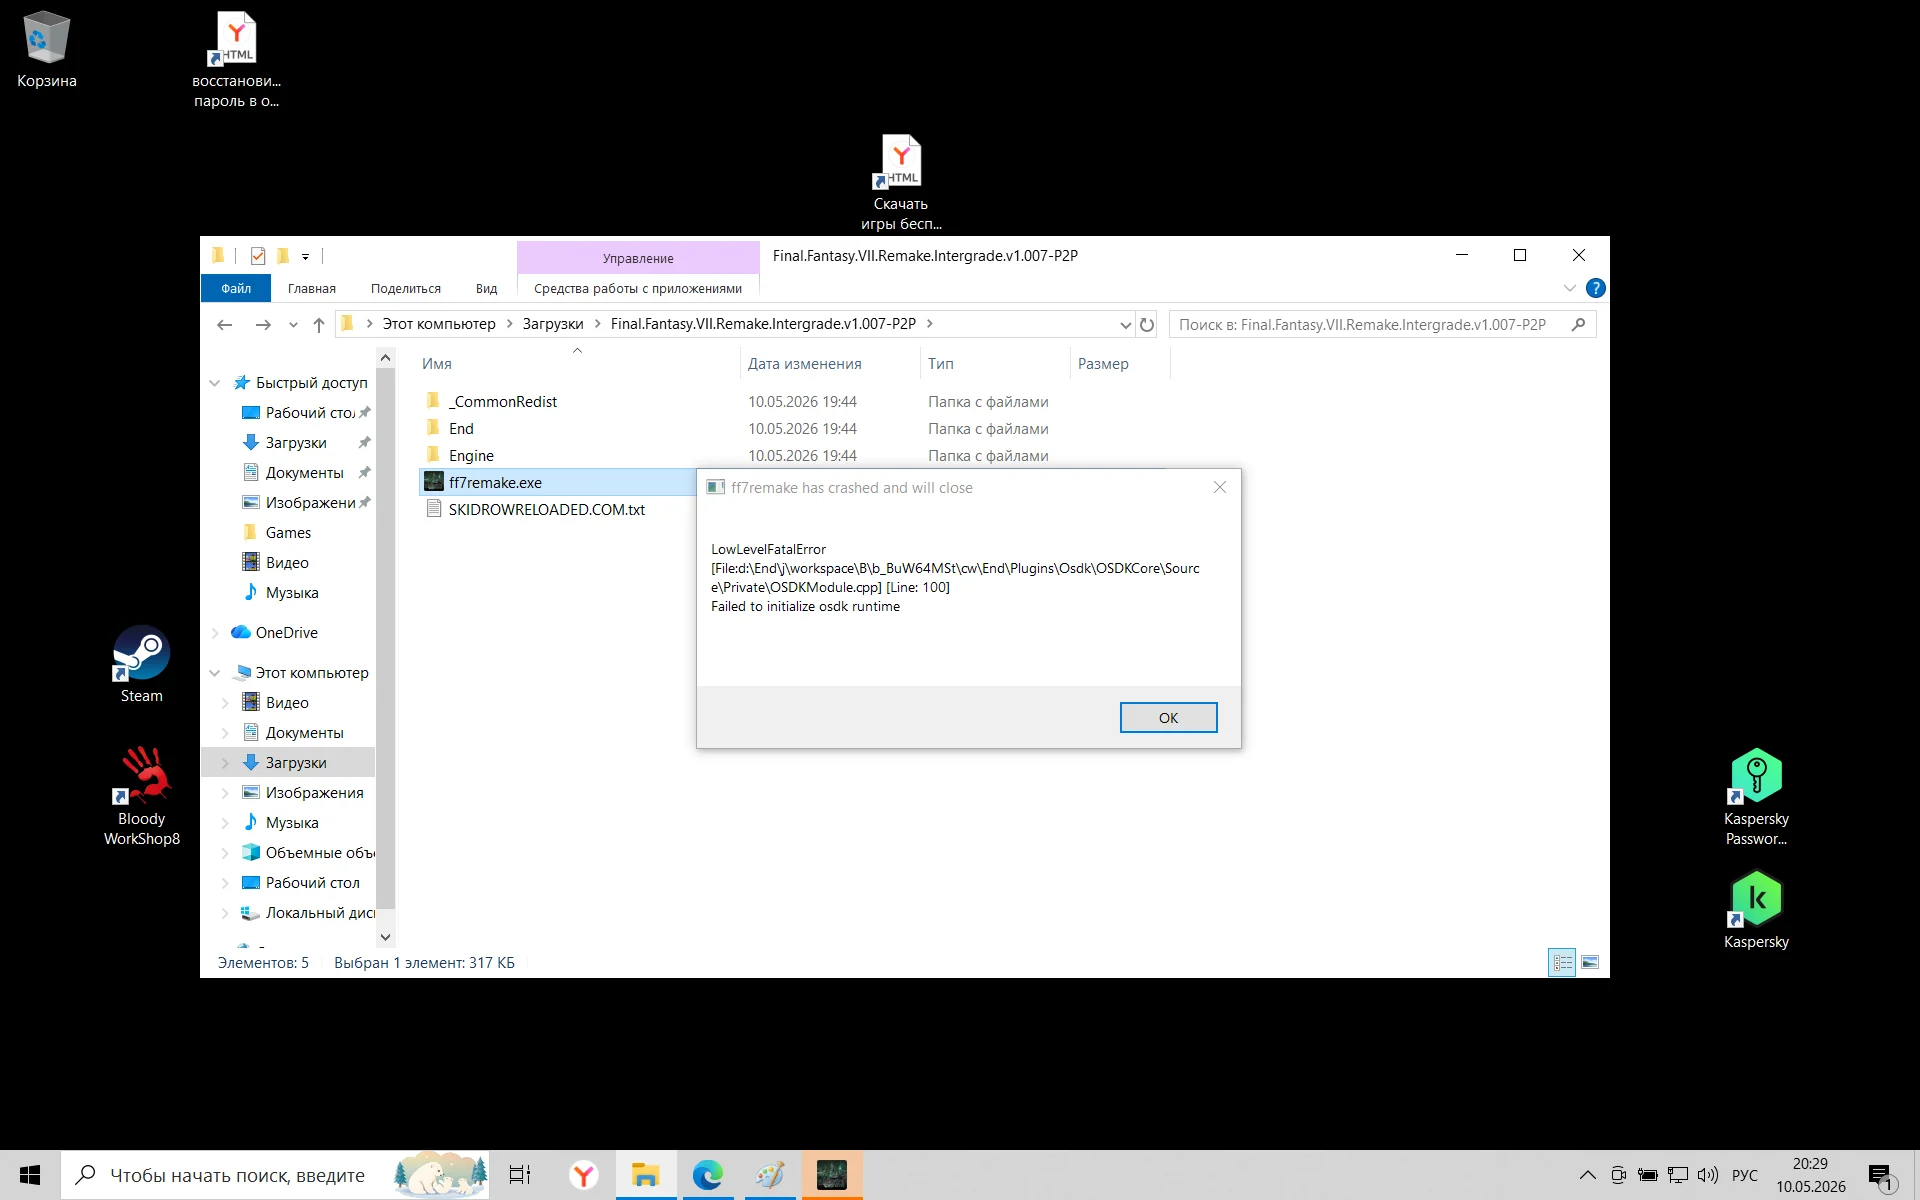Open the Вид ribbon tab
This screenshot has width=1920, height=1200.
tap(486, 288)
